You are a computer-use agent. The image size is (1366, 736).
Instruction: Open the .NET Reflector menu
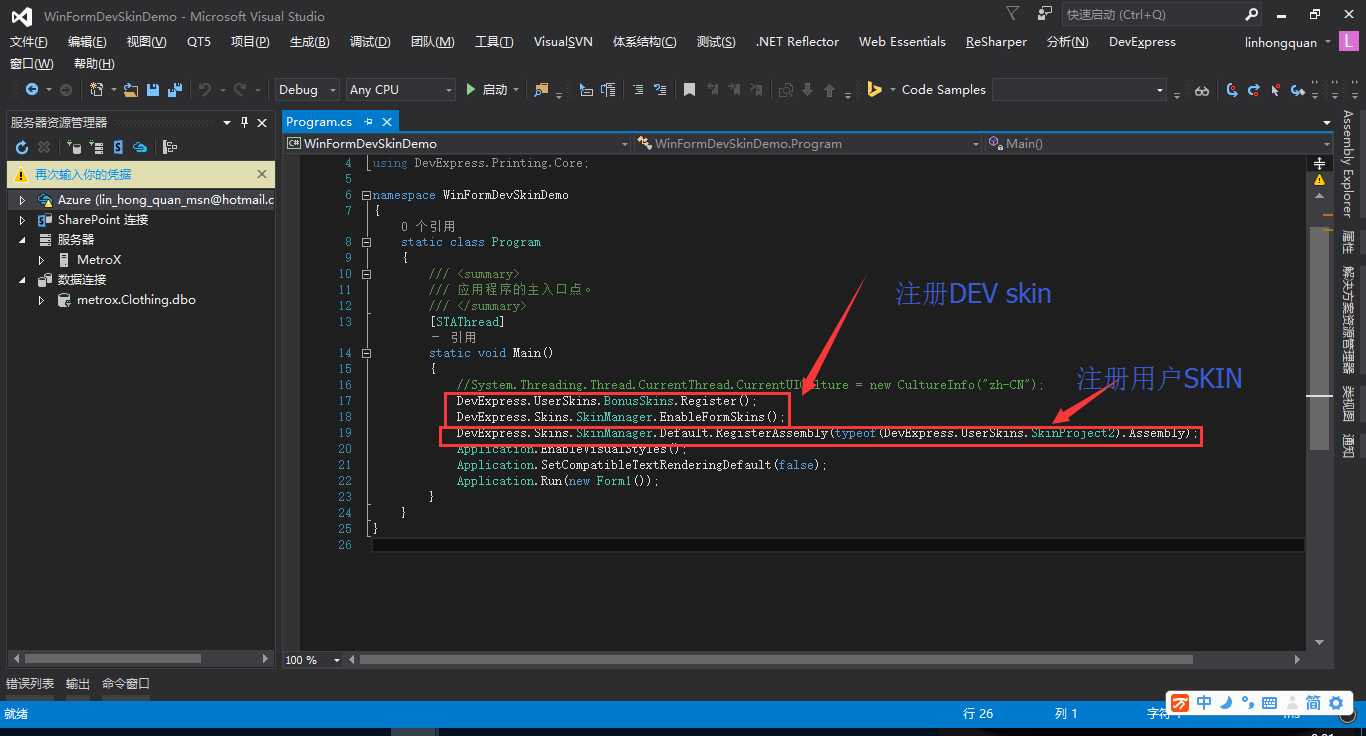(798, 42)
